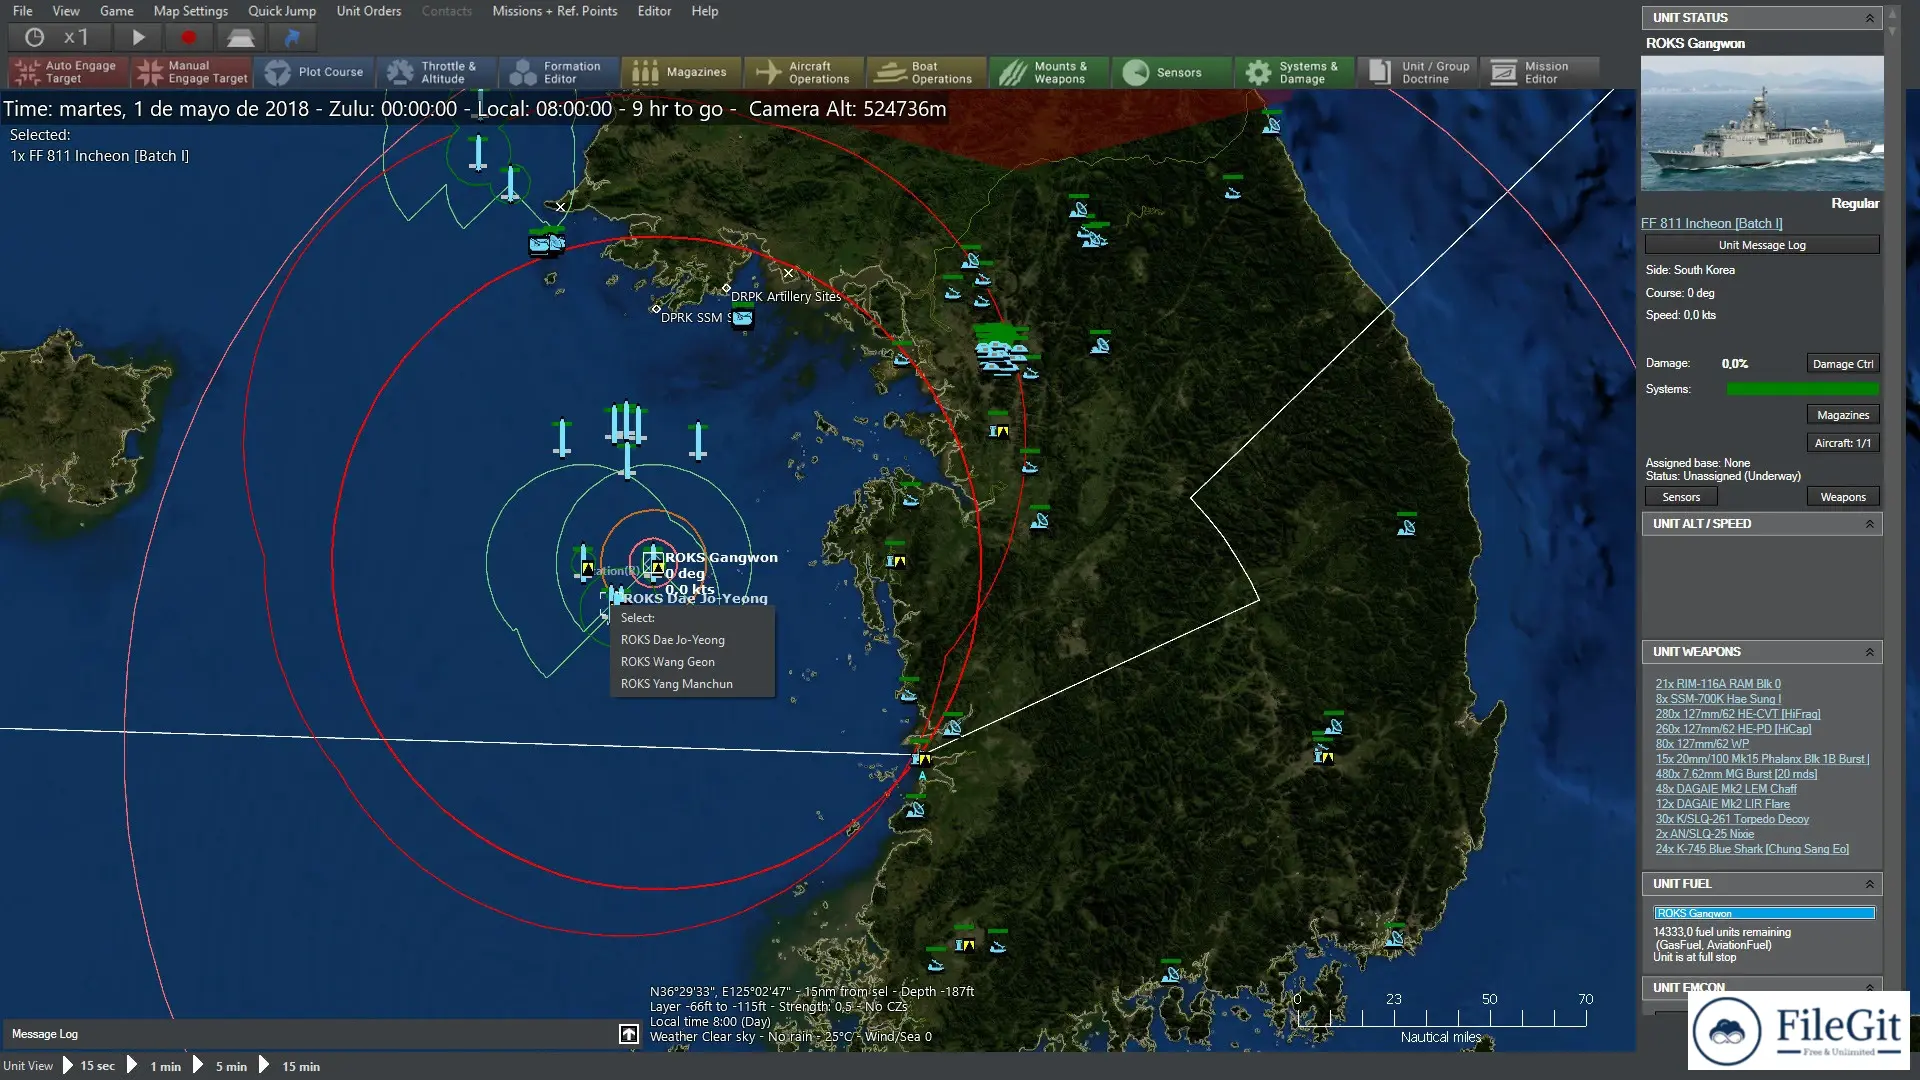This screenshot has width=1920, height=1080.
Task: Open the Unit Message Log
Action: point(1762,245)
